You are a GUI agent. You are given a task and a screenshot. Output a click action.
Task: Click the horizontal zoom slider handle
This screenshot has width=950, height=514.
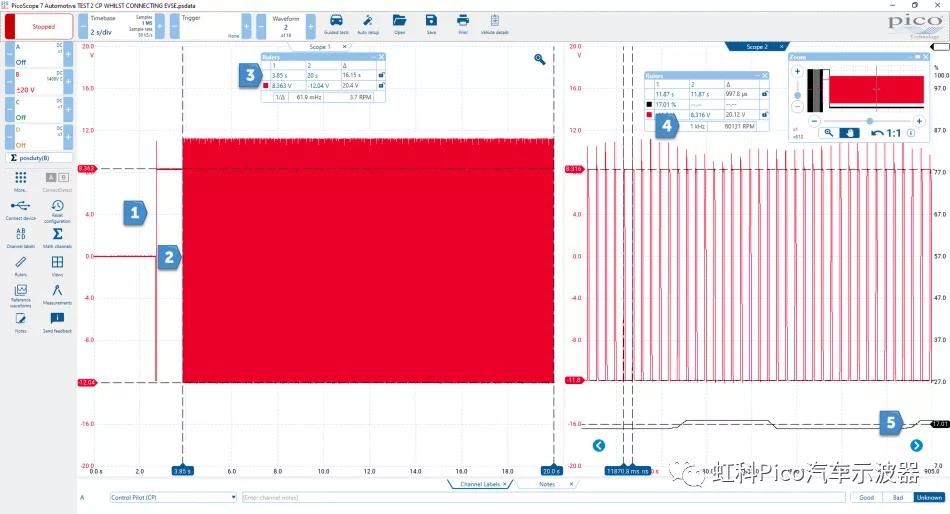[869, 121]
